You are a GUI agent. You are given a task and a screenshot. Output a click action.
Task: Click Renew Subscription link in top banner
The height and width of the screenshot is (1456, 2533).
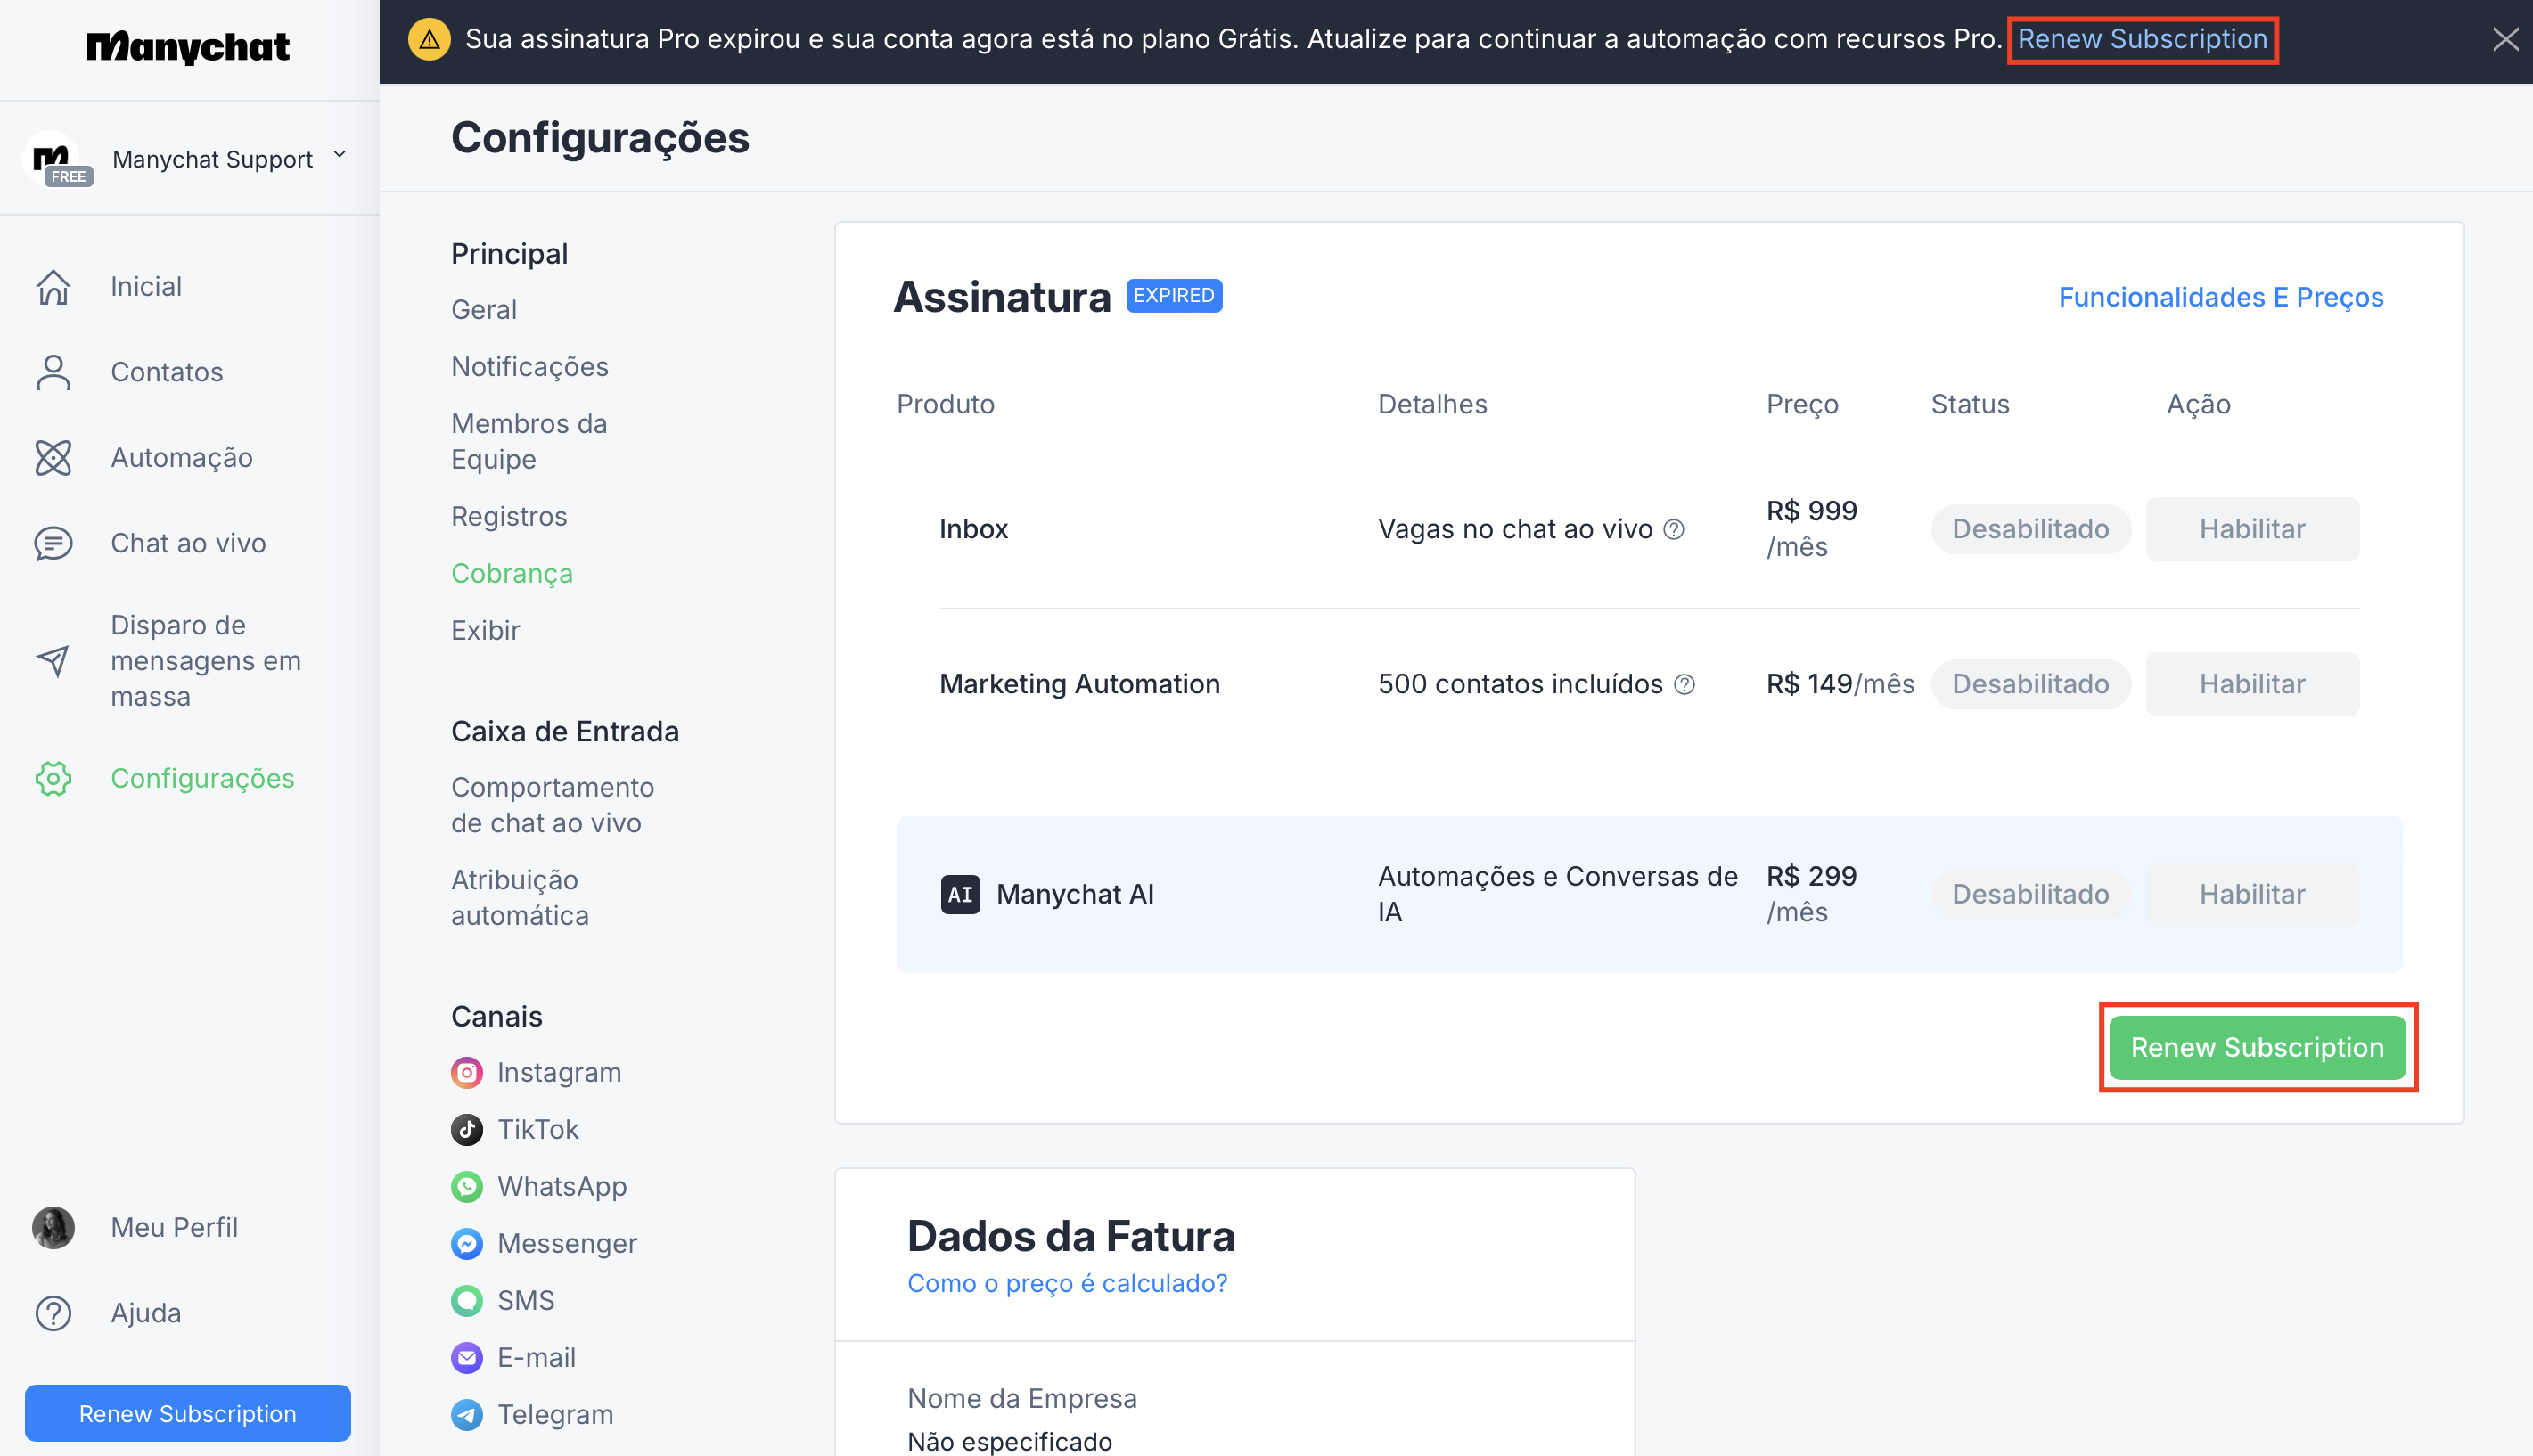click(x=2142, y=39)
